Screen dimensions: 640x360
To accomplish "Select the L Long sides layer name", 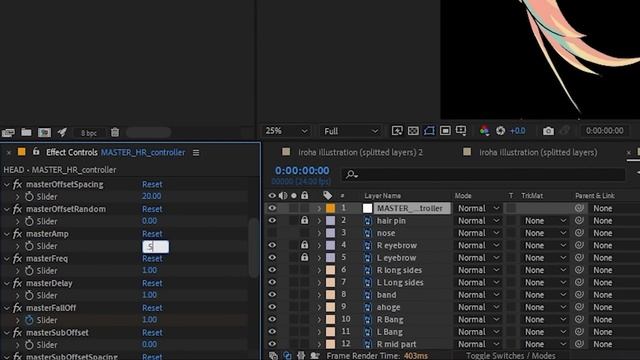I will click(400, 282).
